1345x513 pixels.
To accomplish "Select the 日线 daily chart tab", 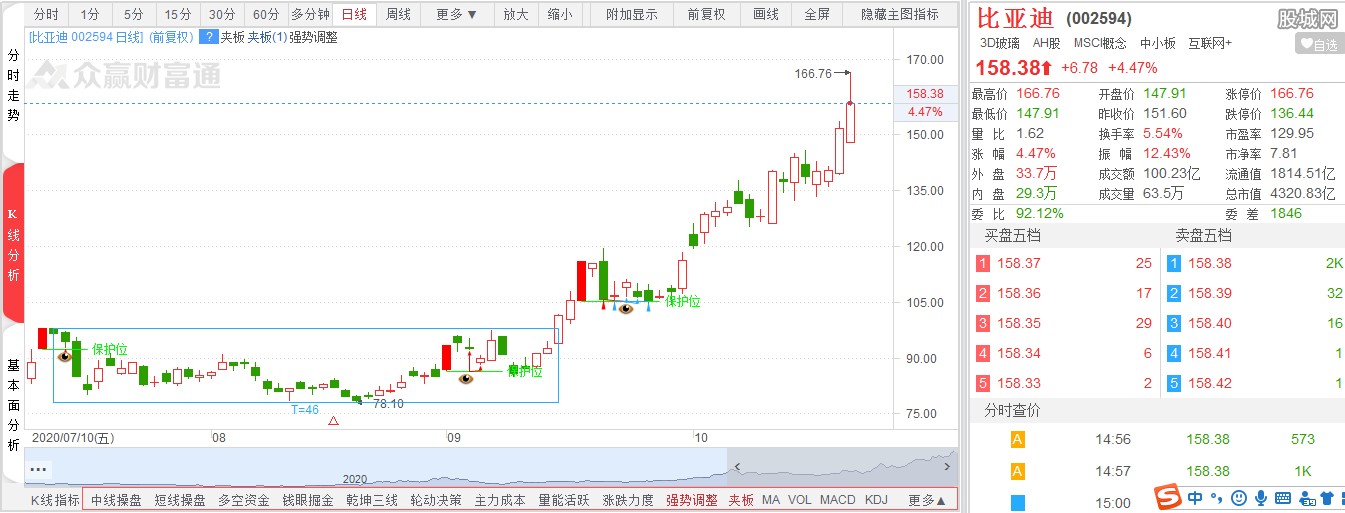I will tap(354, 14).
